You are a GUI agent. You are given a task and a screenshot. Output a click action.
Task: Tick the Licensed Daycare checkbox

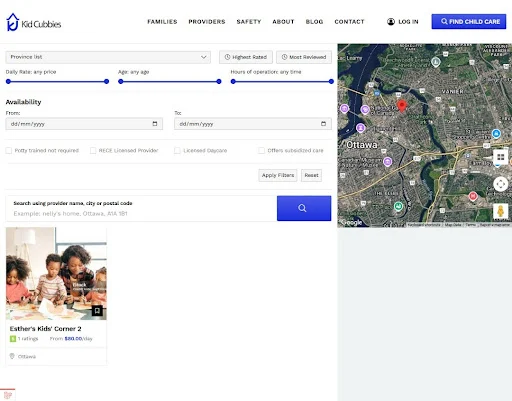point(177,150)
